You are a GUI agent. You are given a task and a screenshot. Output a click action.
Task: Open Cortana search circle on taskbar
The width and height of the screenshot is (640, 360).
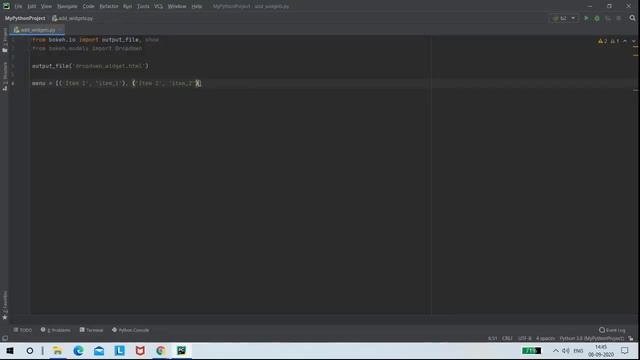(x=30, y=351)
